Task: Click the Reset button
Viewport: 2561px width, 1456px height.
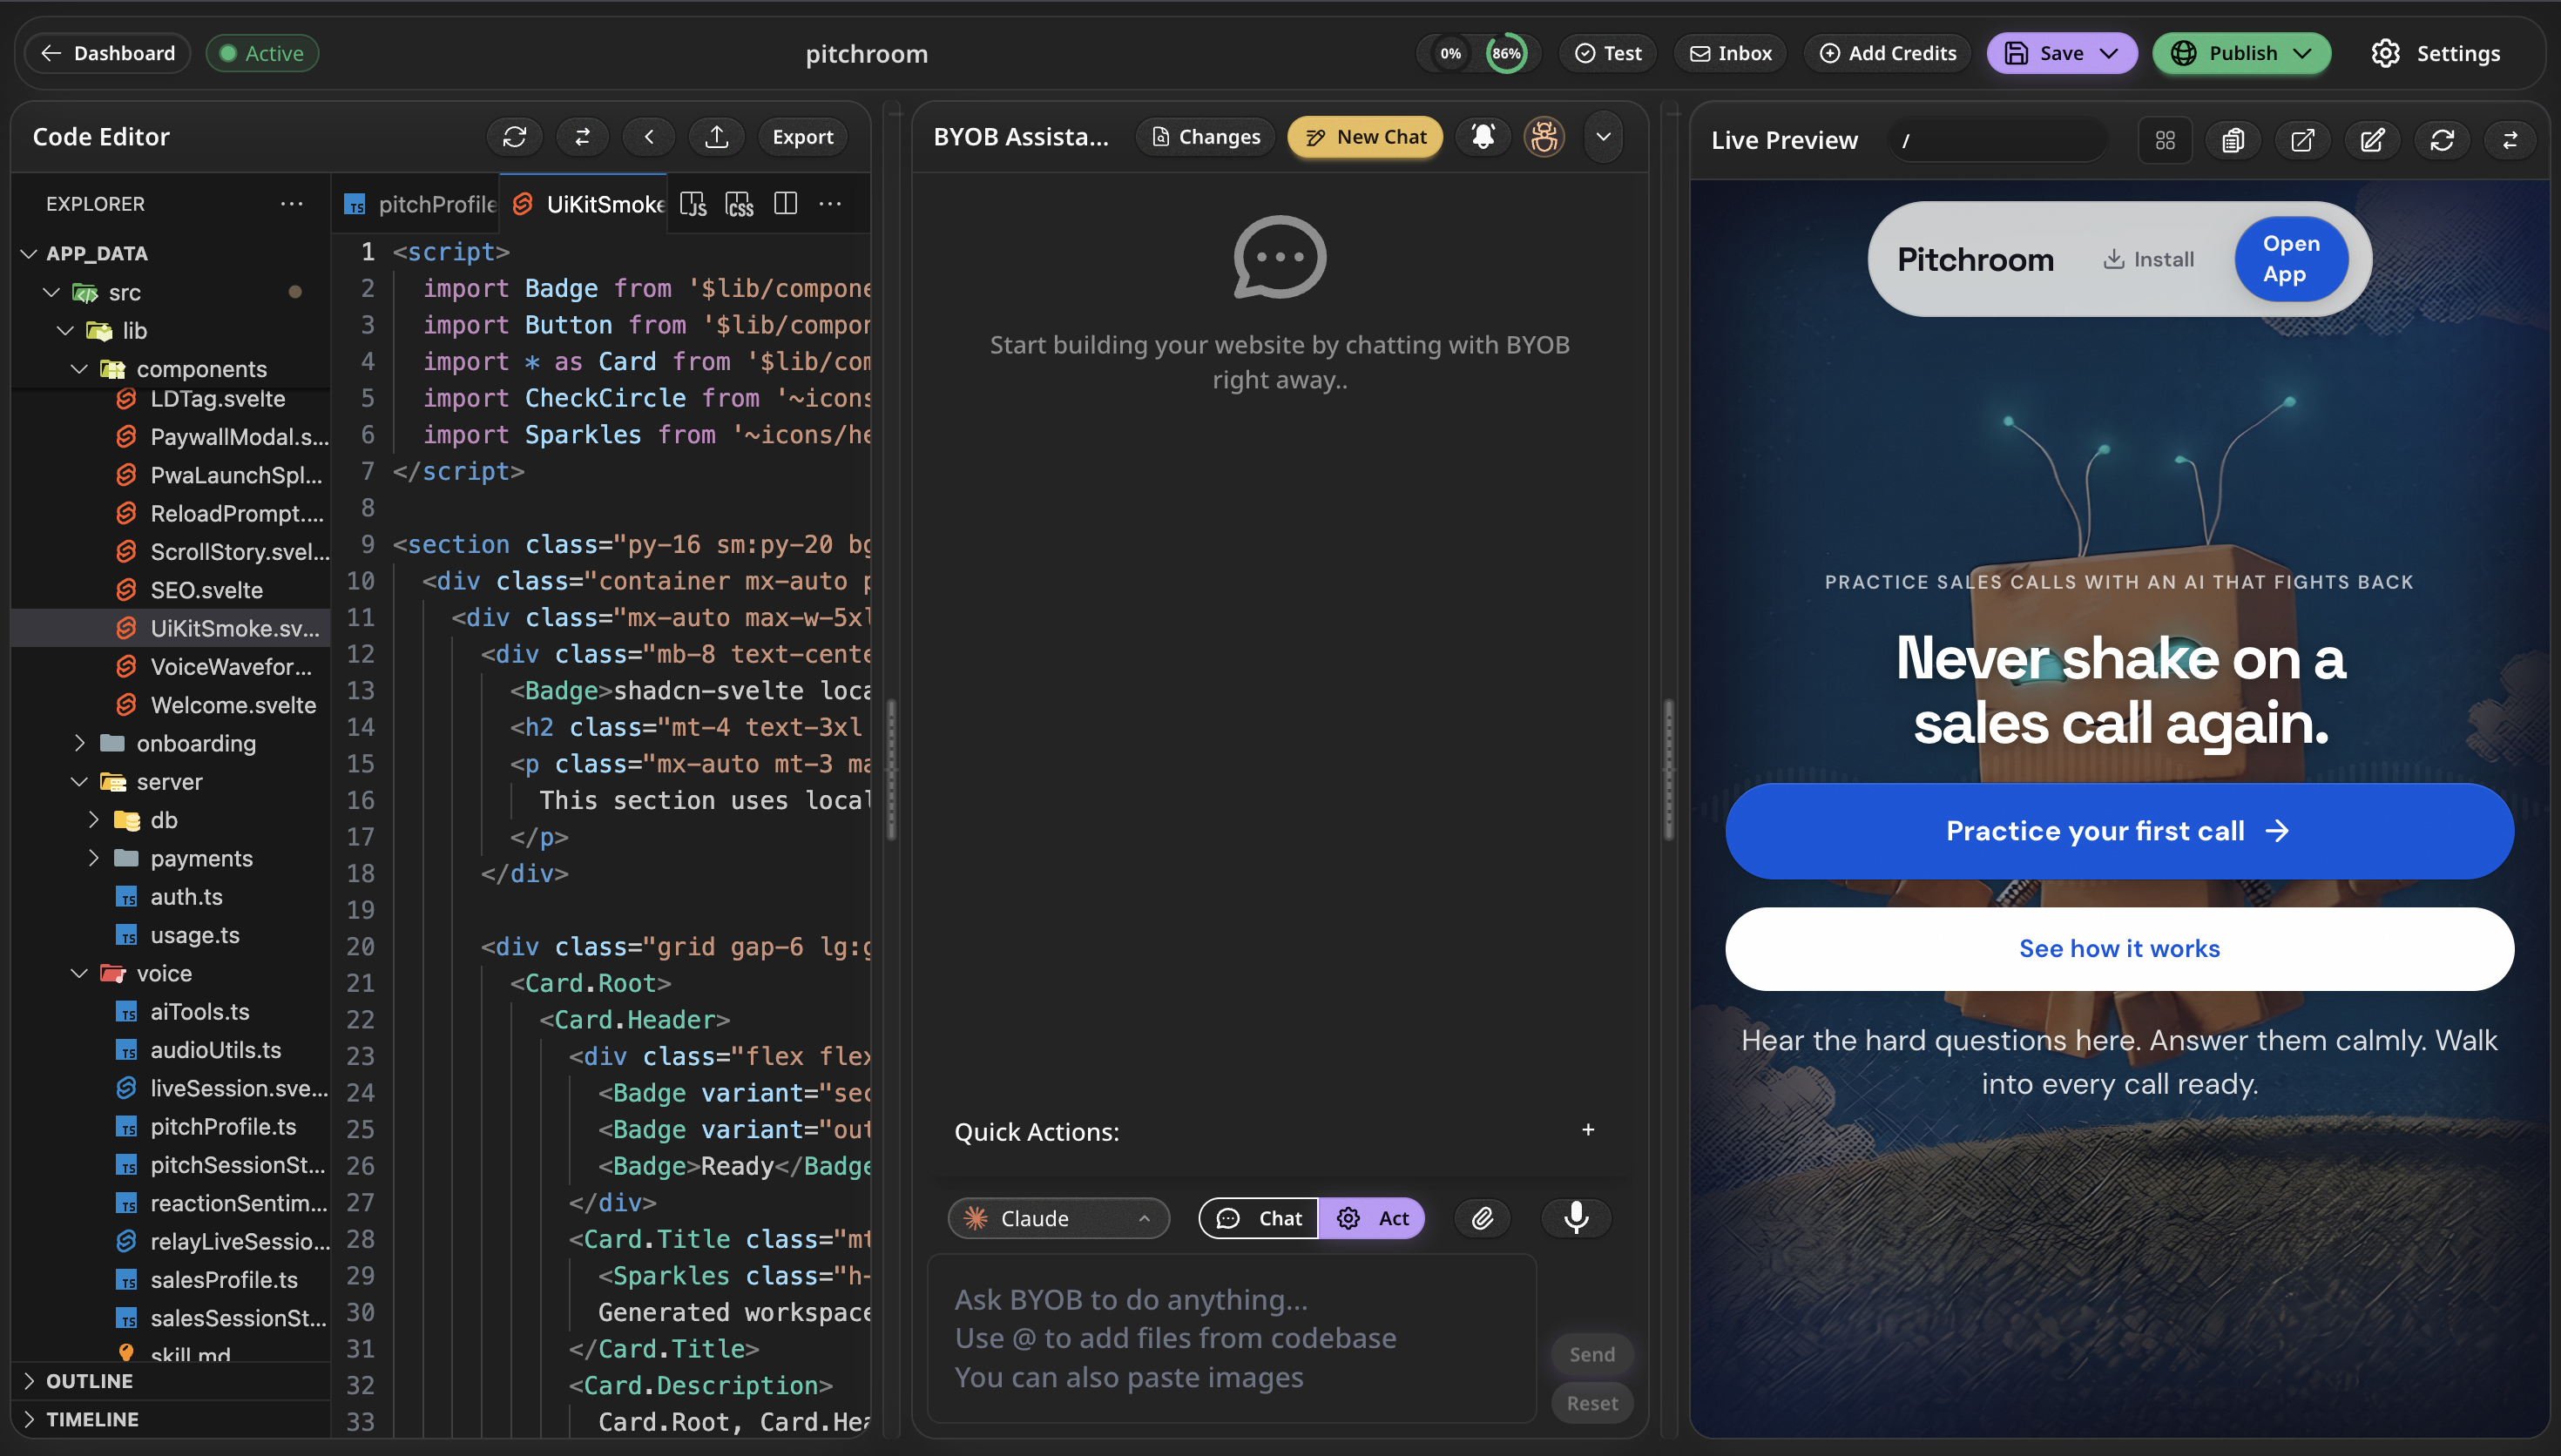Action: coord(1592,1403)
